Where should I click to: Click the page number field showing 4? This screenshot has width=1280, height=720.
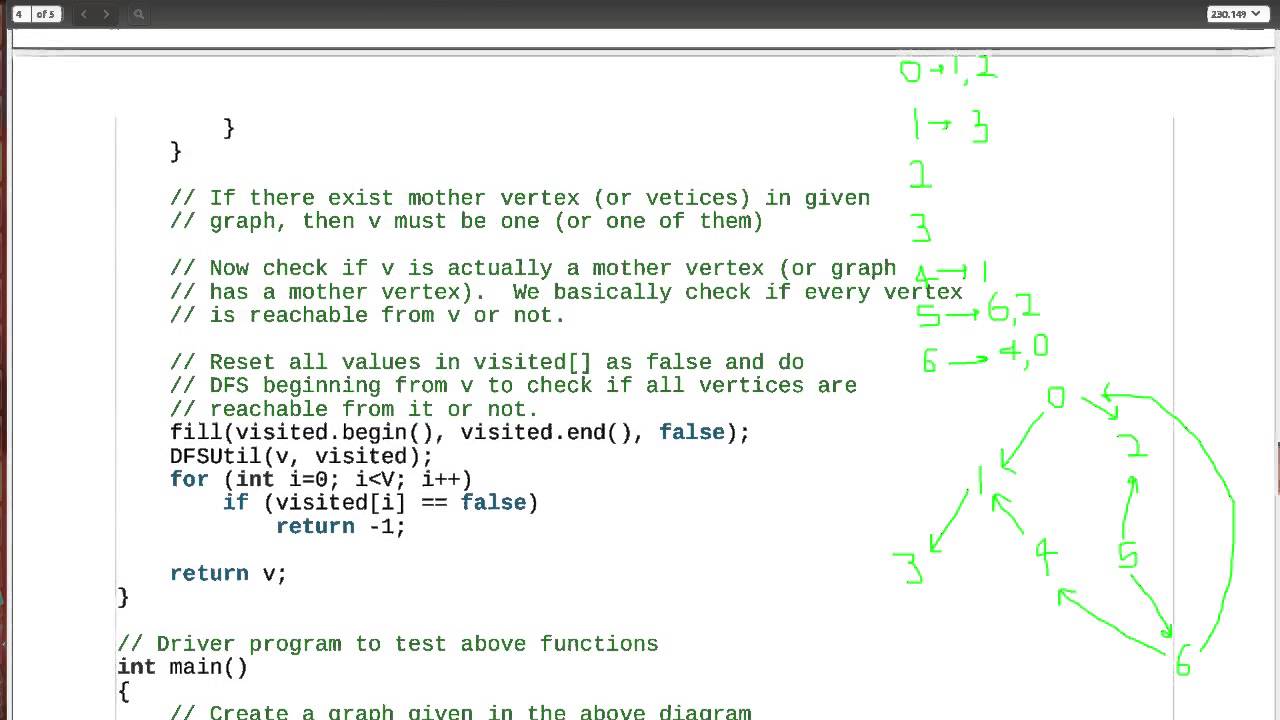[x=21, y=14]
